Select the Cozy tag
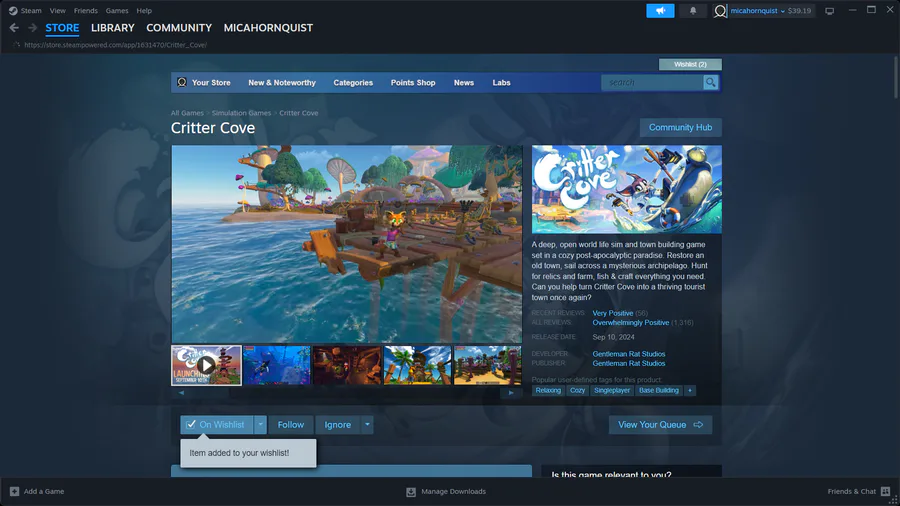The width and height of the screenshot is (900, 506). tap(577, 390)
